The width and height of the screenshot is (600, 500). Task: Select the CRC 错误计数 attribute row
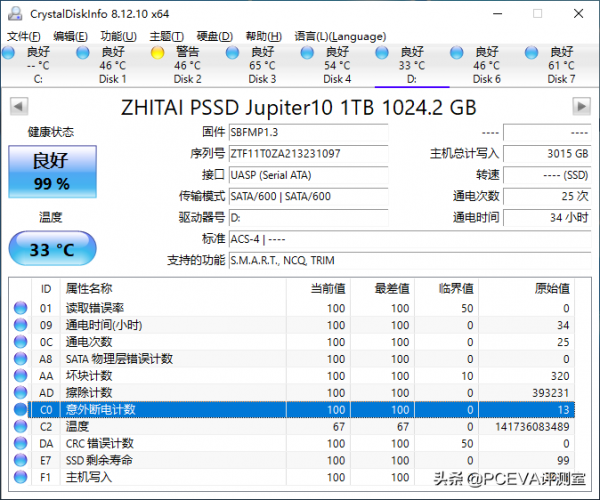pyautogui.click(x=292, y=443)
